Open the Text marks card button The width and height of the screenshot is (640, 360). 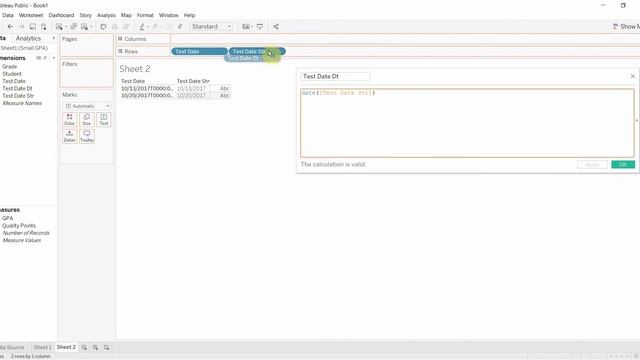tap(104, 119)
